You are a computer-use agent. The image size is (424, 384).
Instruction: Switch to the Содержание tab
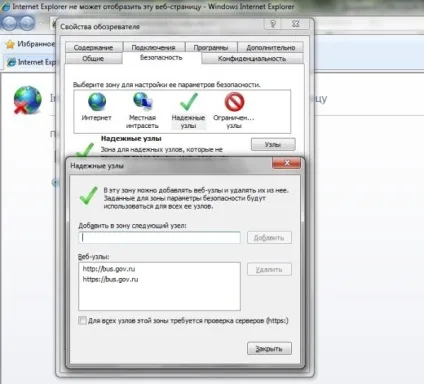coord(93,48)
